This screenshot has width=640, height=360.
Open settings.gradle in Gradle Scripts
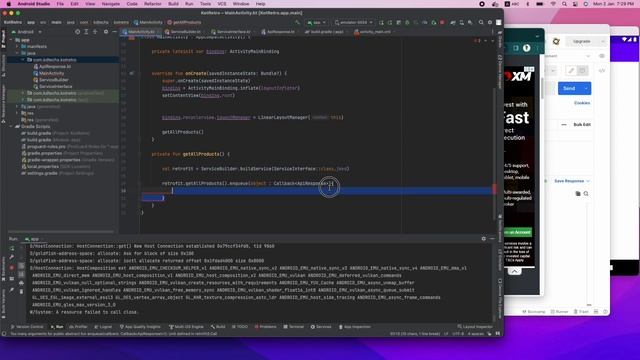42,173
